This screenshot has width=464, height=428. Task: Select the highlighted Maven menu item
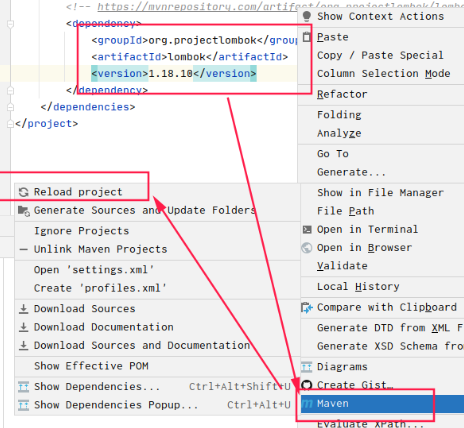point(382,404)
